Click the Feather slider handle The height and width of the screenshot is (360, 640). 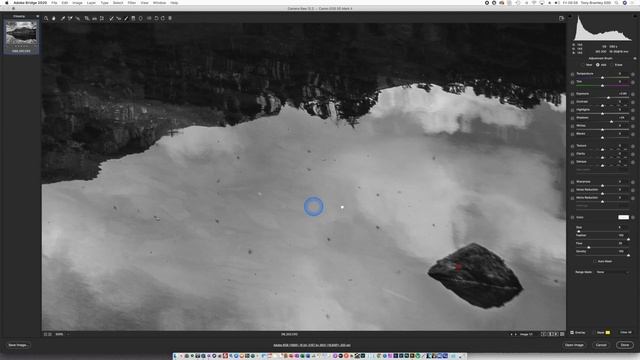(629, 239)
